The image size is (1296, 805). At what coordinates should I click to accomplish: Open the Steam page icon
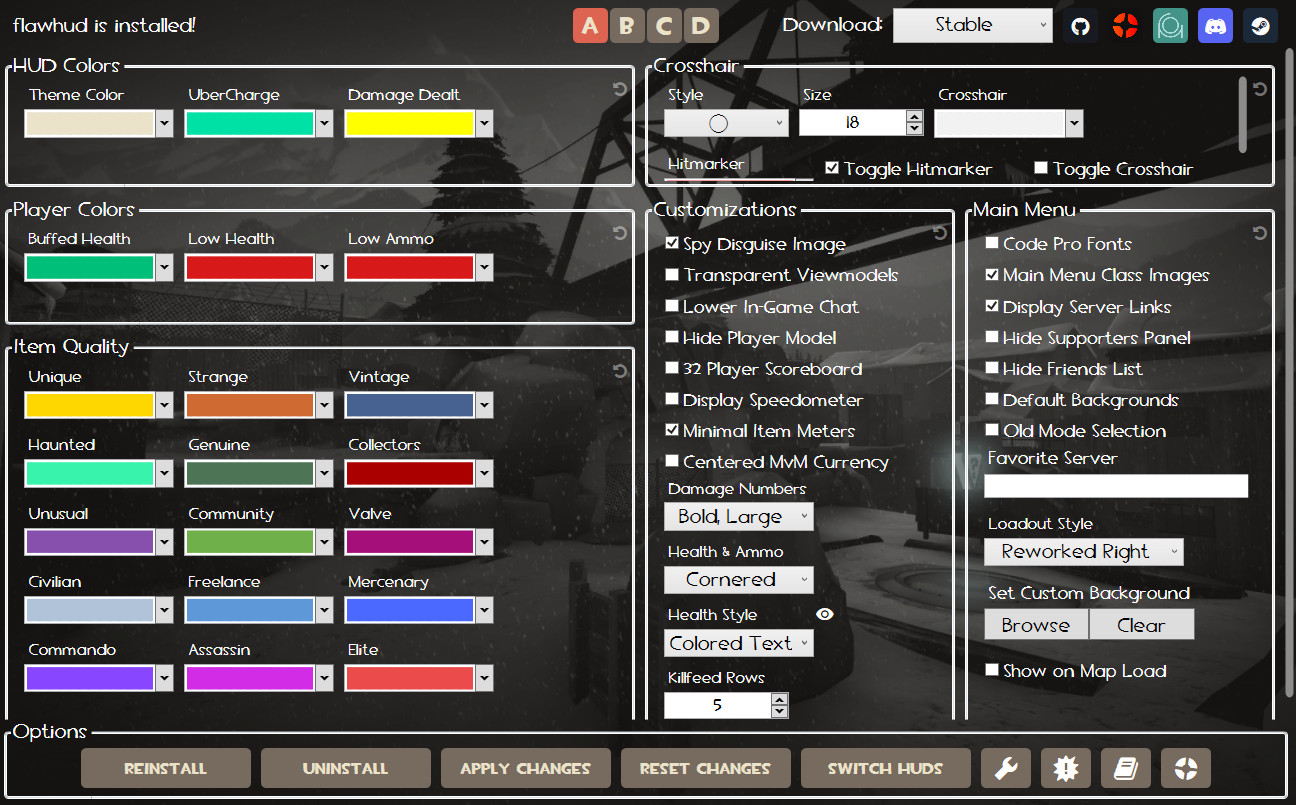click(1260, 25)
